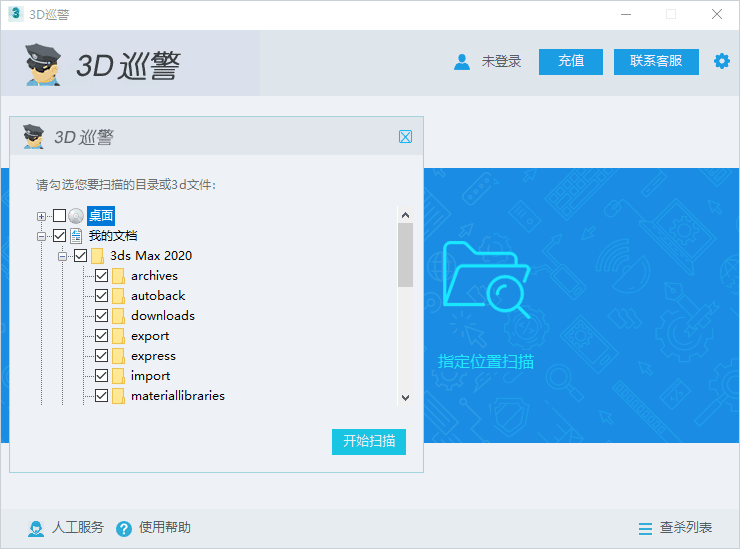The width and height of the screenshot is (740, 549).
Task: Collapse the 我的文档 tree node
Action: point(42,236)
